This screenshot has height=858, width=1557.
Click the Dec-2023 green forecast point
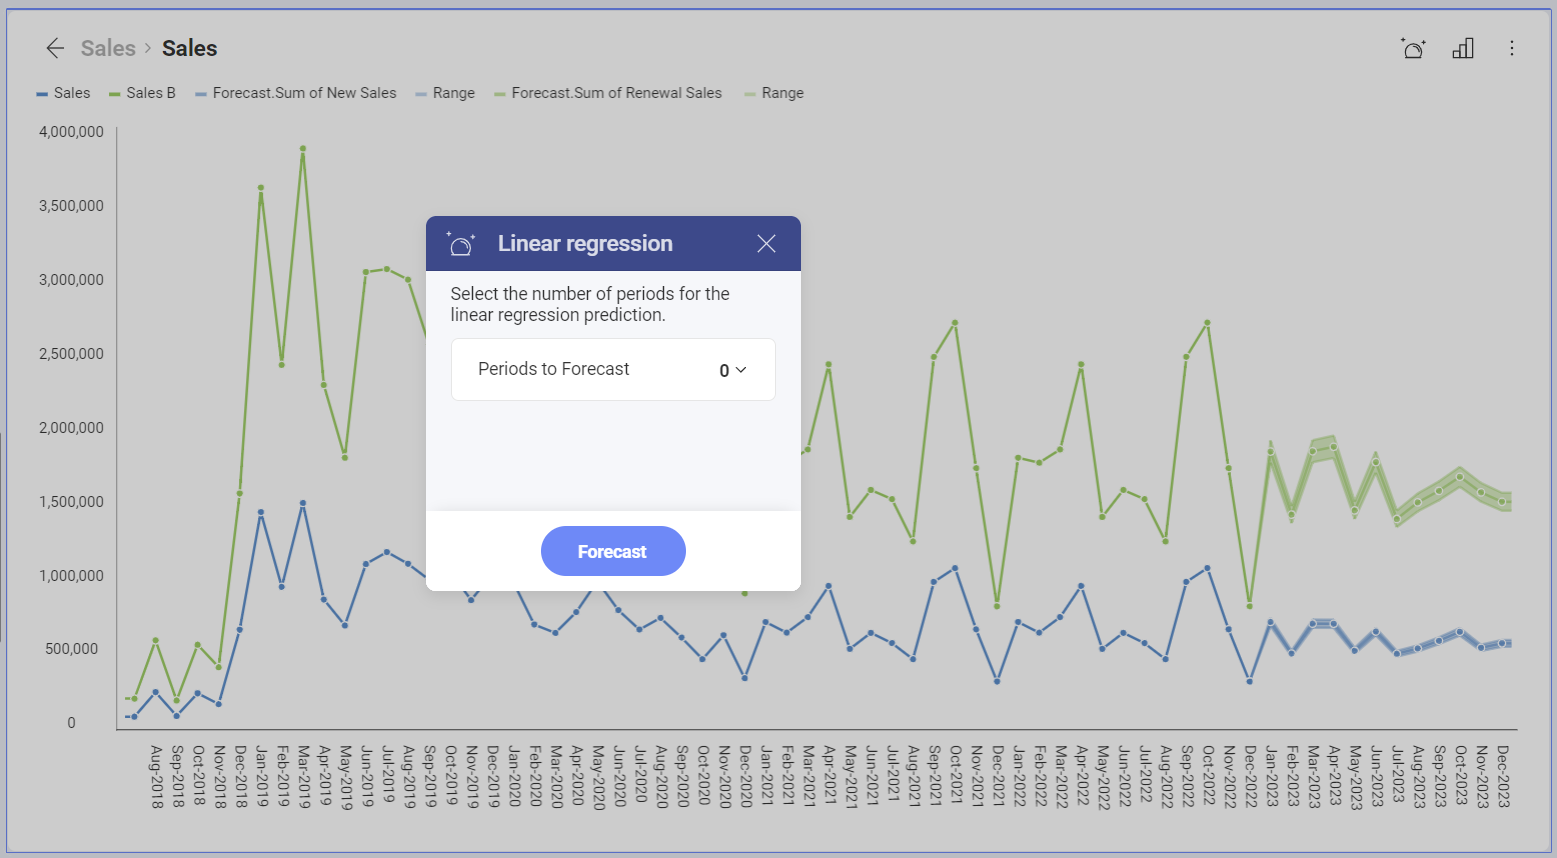pos(1502,502)
